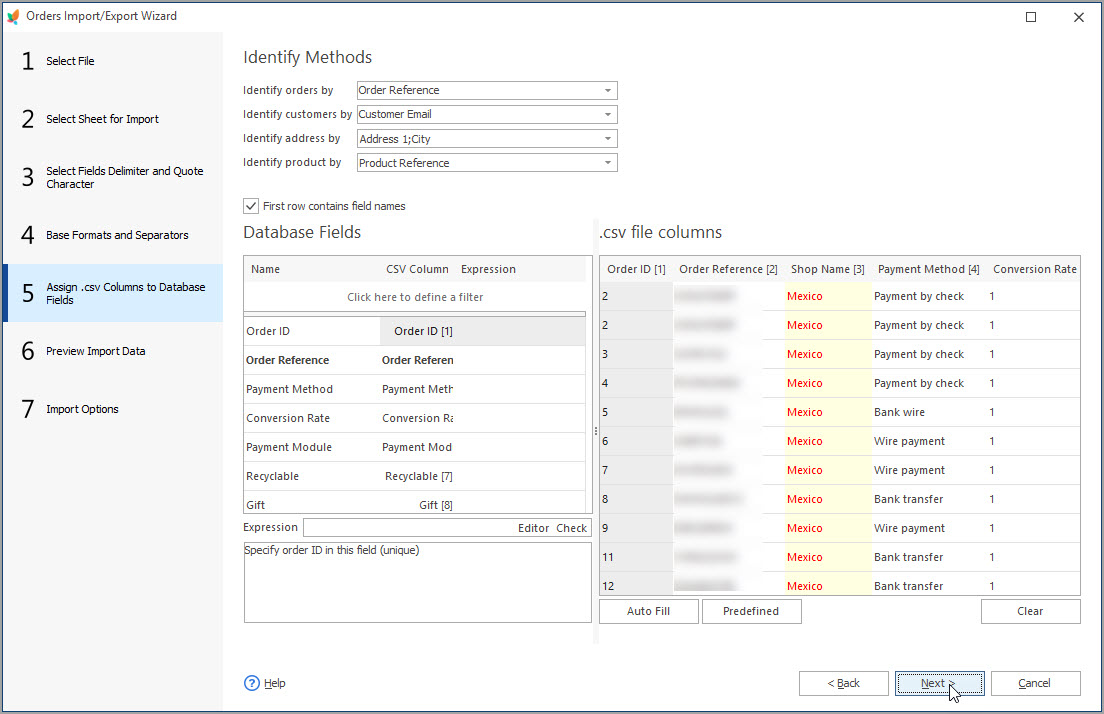This screenshot has height=714, width=1104.
Task: Select the Conversion Rate database field row
Action: 415,418
